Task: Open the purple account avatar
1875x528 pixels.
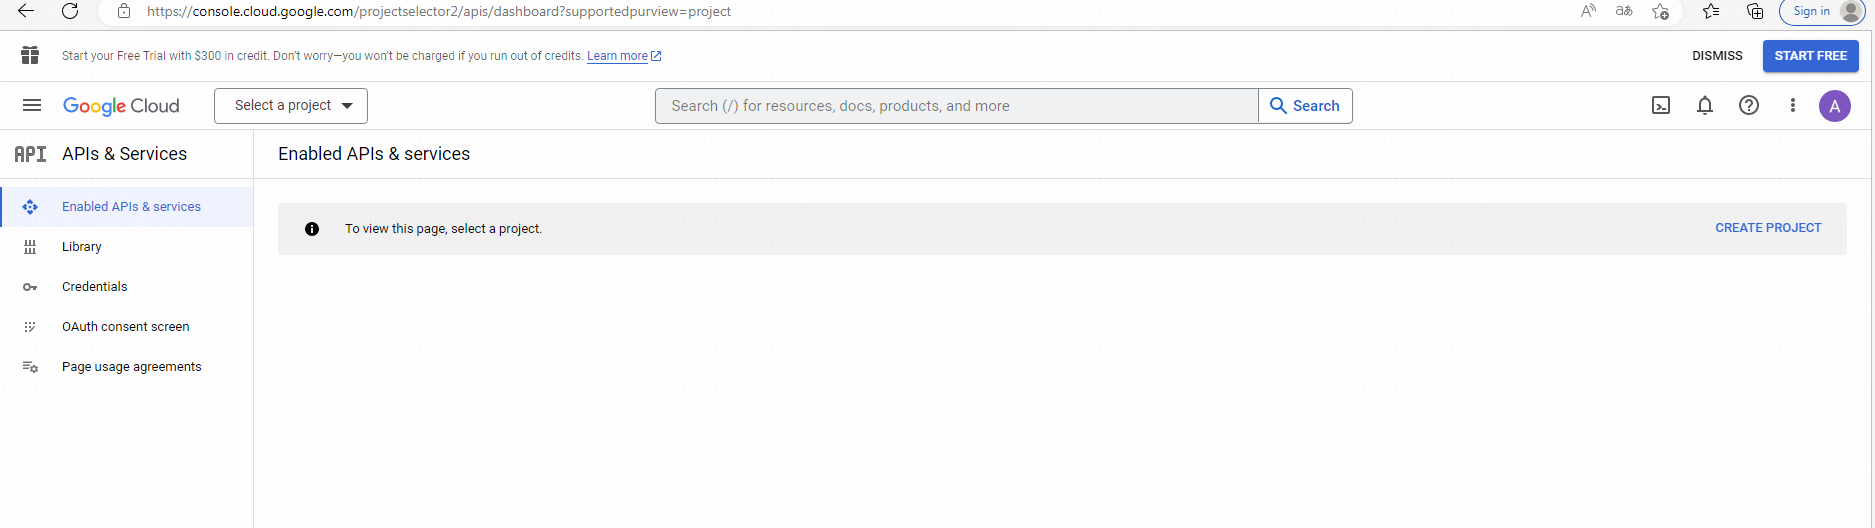Action: pos(1835,106)
